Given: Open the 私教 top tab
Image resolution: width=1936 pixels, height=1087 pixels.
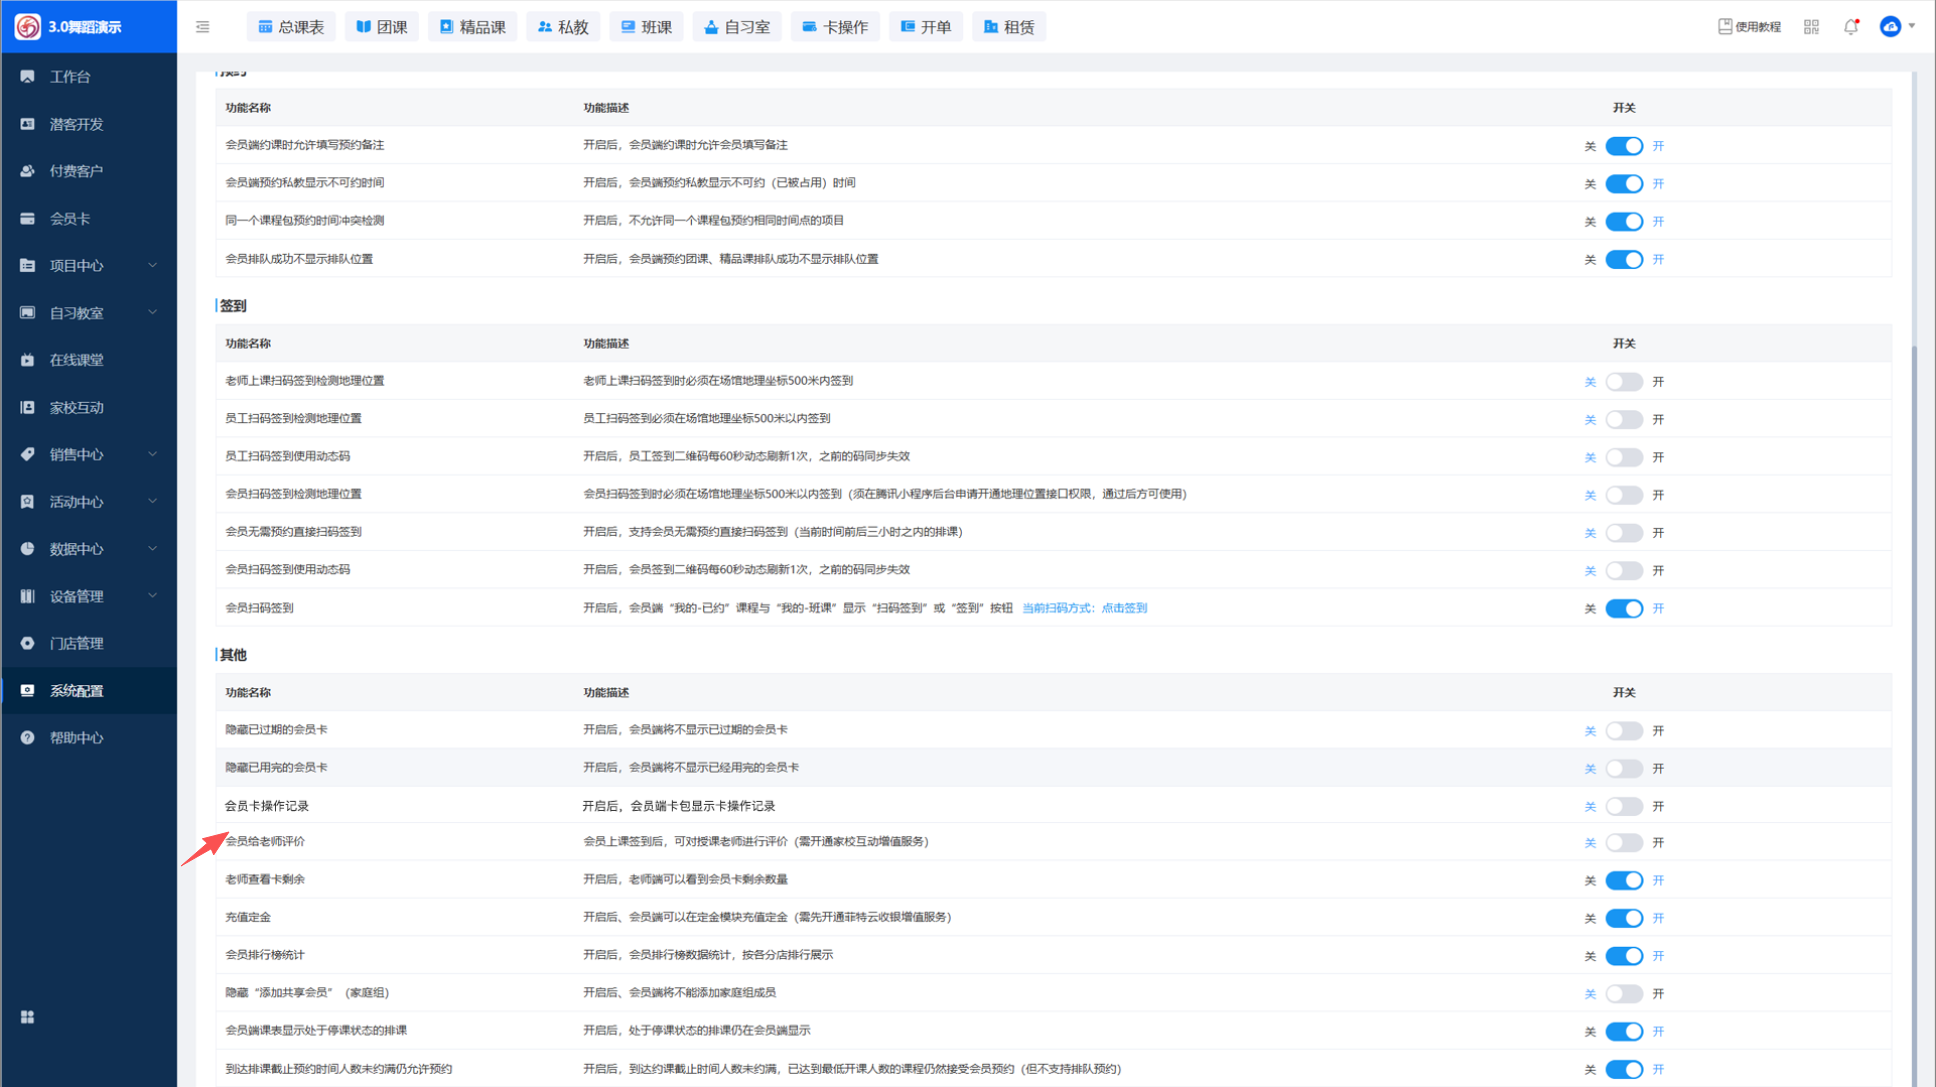Looking at the screenshot, I should pos(563,27).
